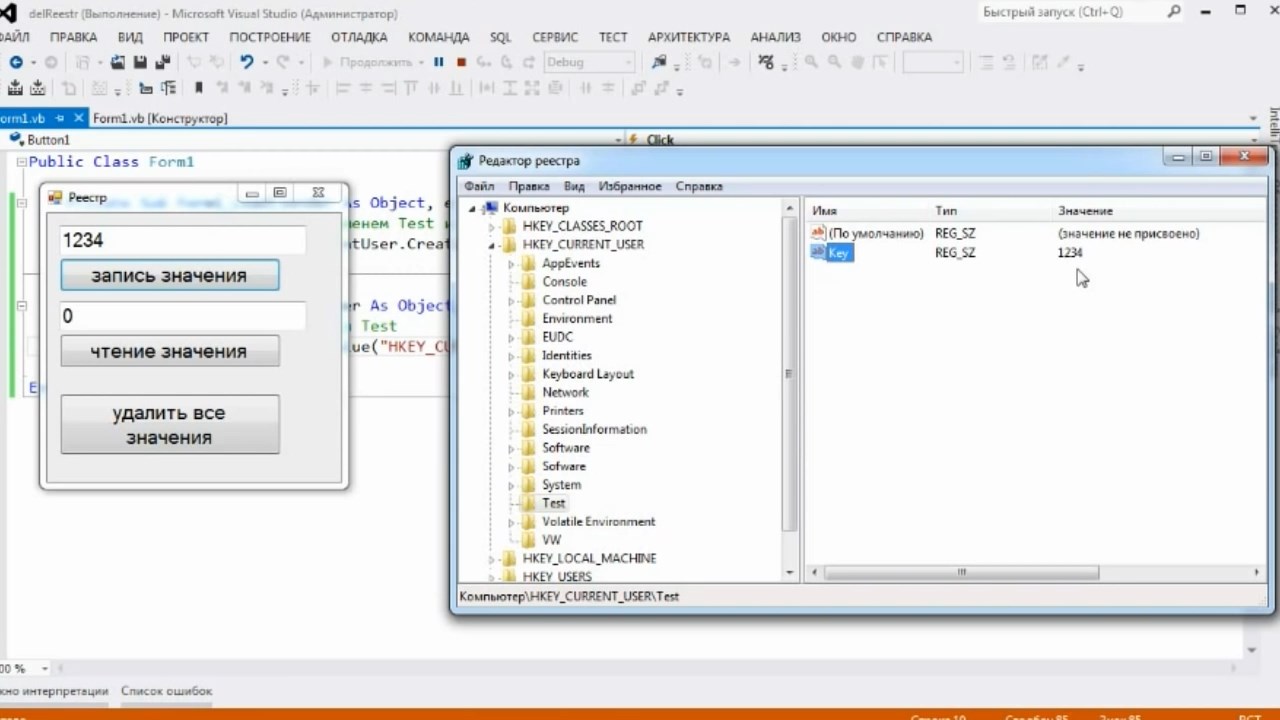Screen dimensions: 1280x720
Task: Open Список ошибок panel tab
Action: tap(167, 690)
